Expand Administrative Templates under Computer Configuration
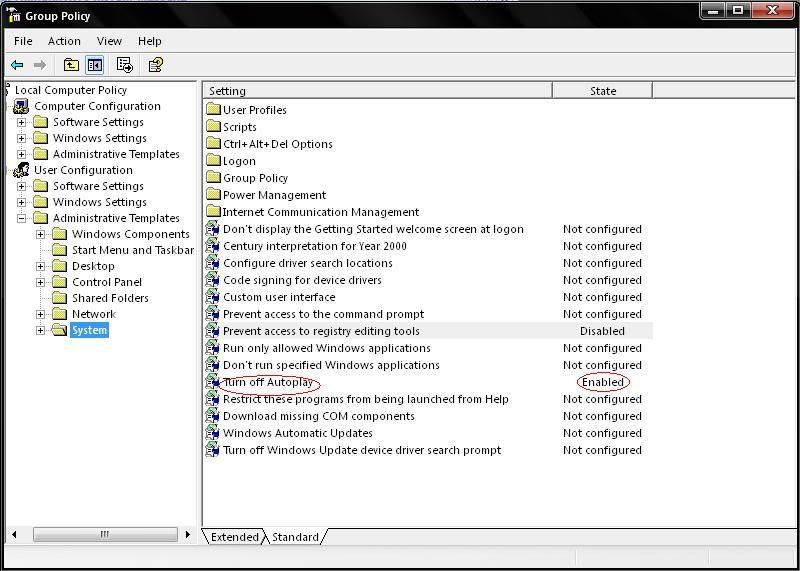Screen dimensions: 800x571 pyautogui.click(x=21, y=154)
